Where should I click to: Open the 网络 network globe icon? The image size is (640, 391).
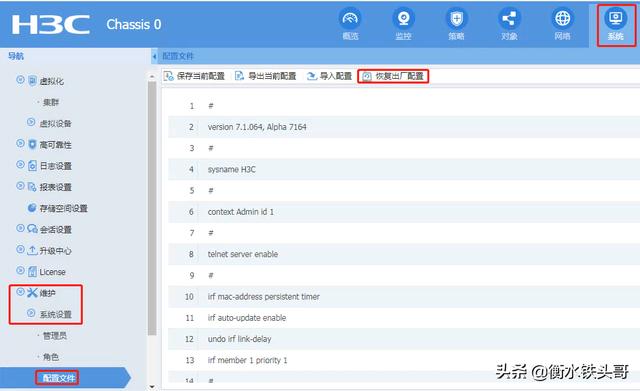tap(562, 18)
